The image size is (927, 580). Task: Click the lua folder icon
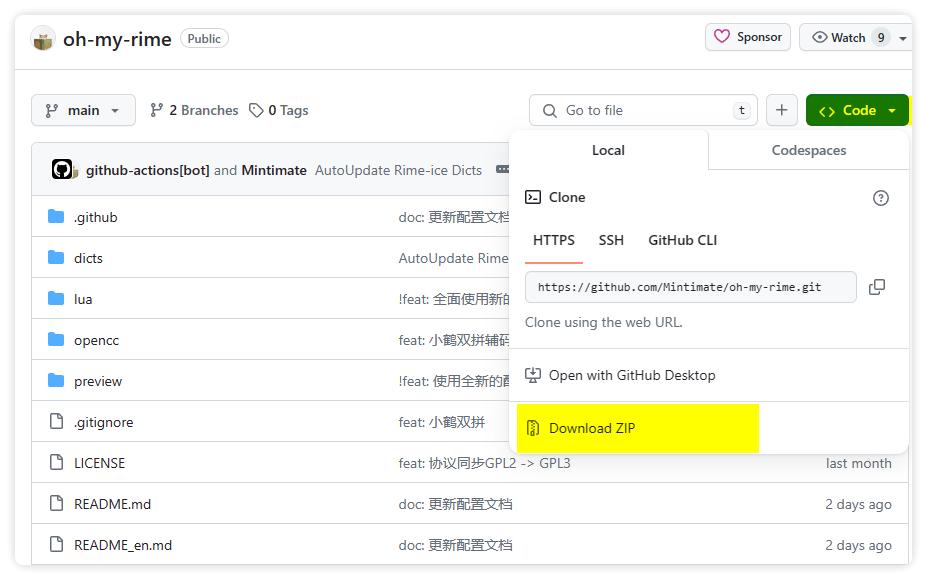(x=56, y=298)
